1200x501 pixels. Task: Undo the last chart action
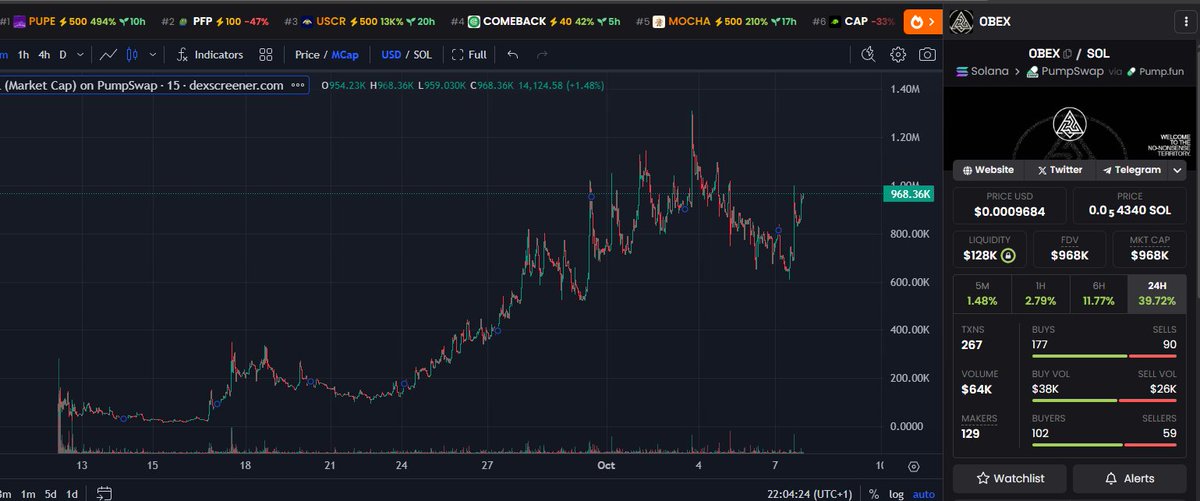tap(513, 55)
